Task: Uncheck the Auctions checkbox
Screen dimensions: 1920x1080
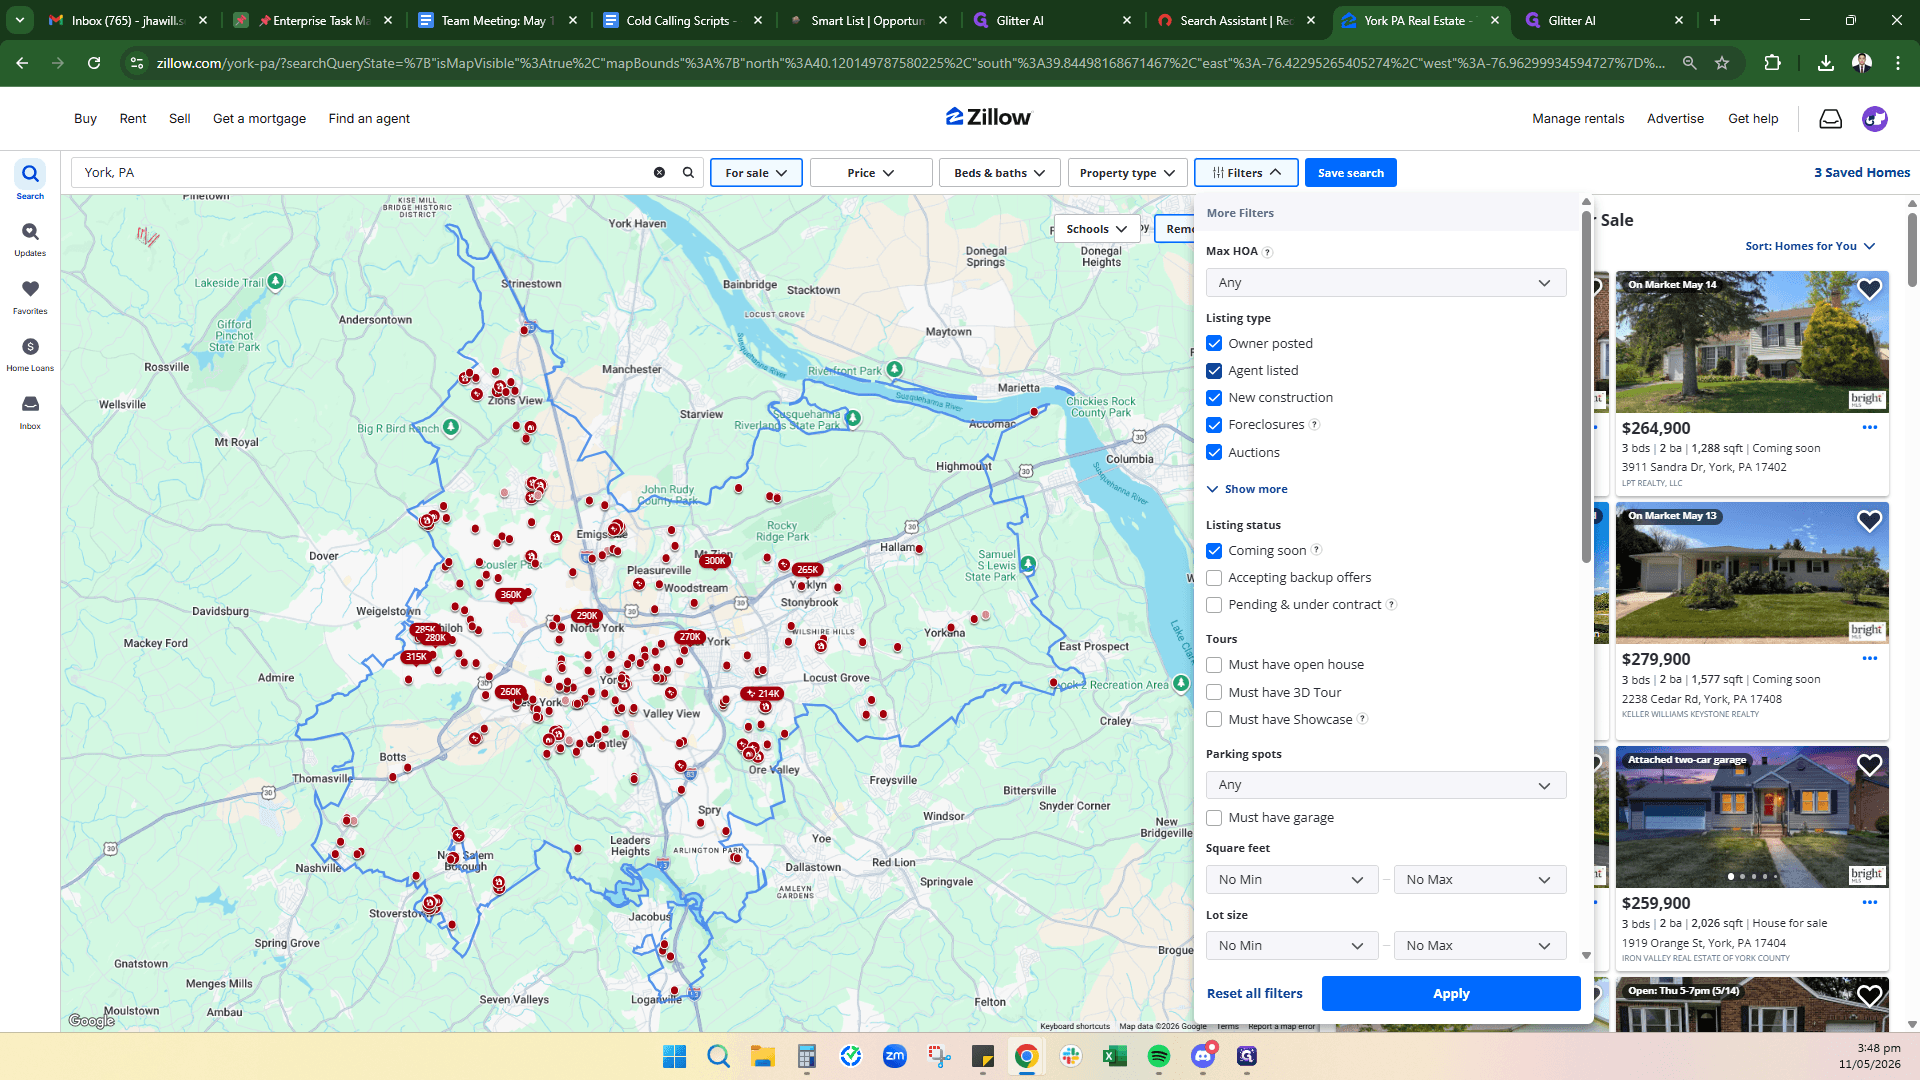Action: 1214,452
